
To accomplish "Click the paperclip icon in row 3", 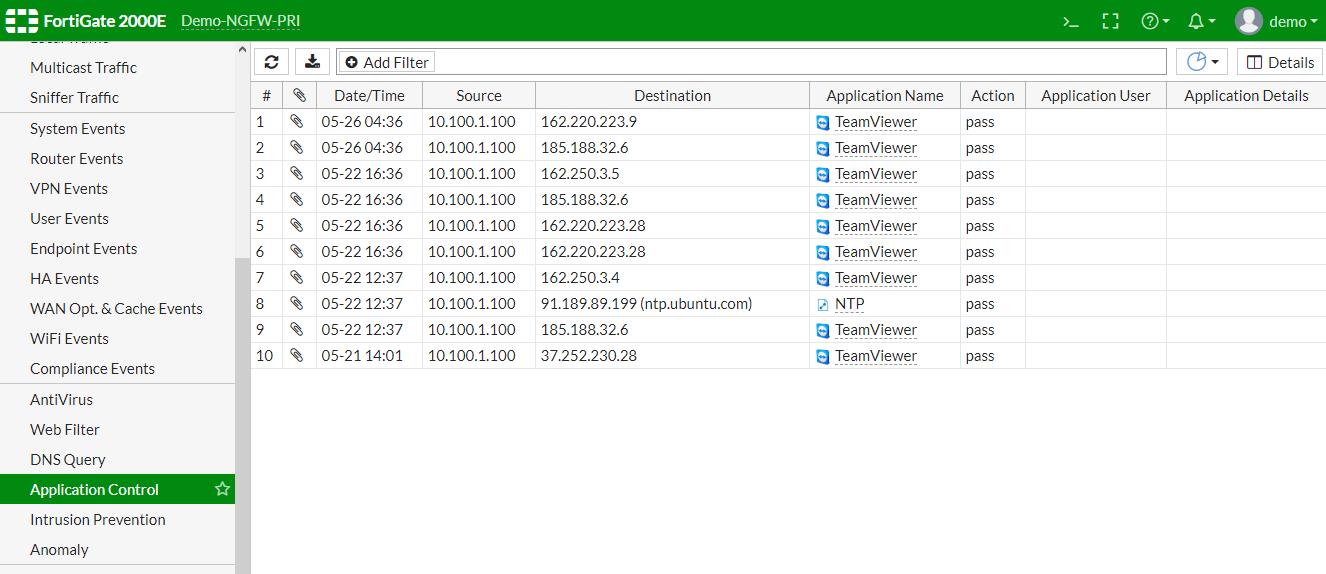I will [296, 173].
